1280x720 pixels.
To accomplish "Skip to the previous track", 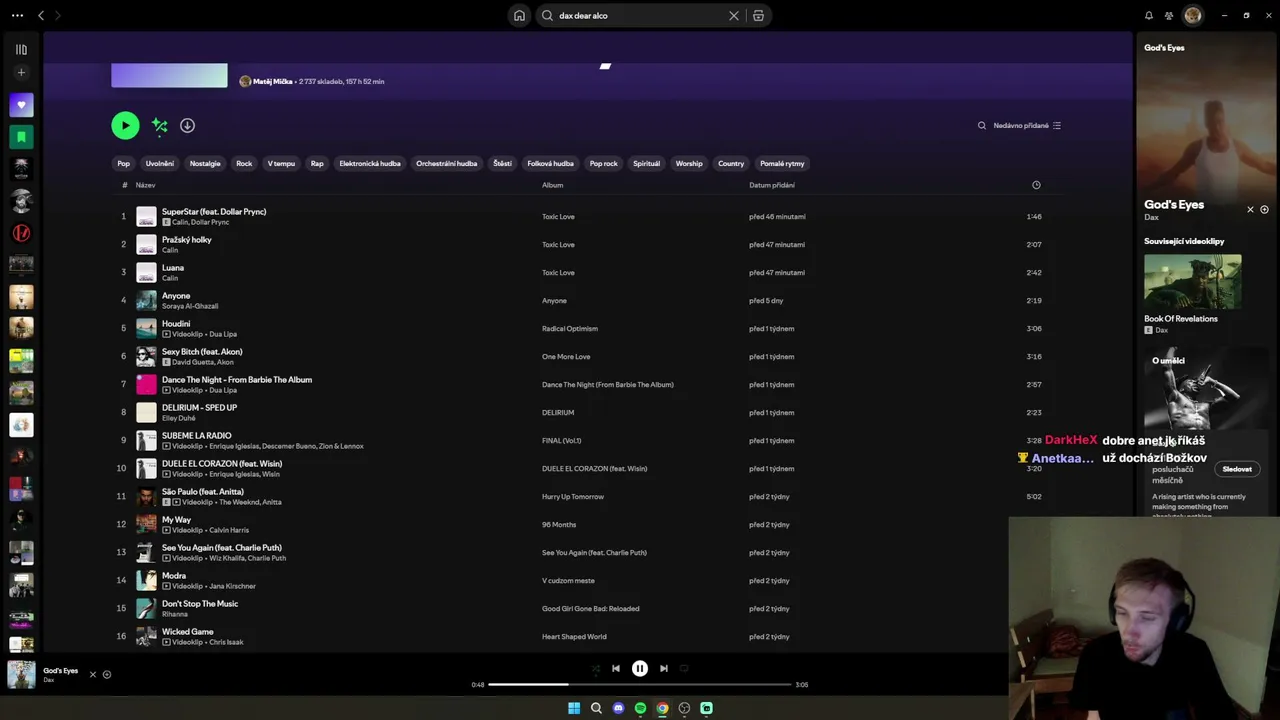I will (x=616, y=669).
